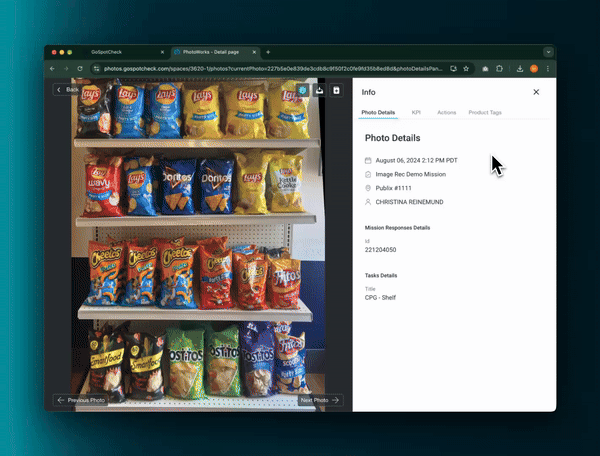
Task: Close the Info panel
Action: (536, 92)
